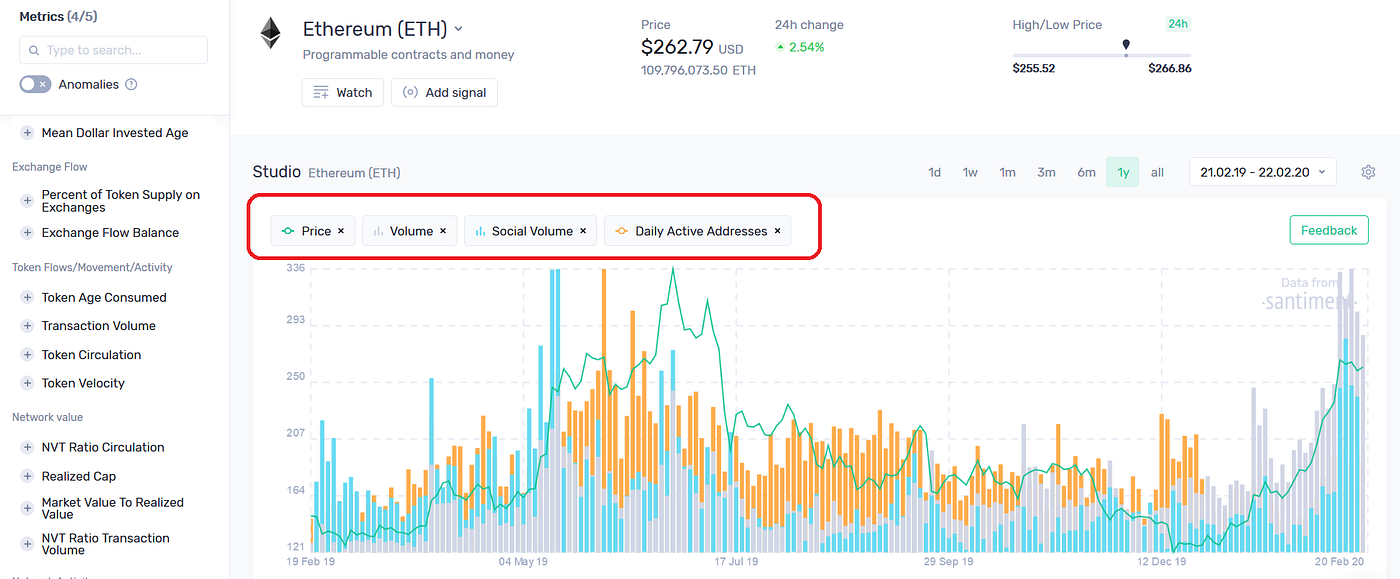Screen dimensions: 1400x579
Task: Click the Ethereum logo icon
Action: click(271, 33)
